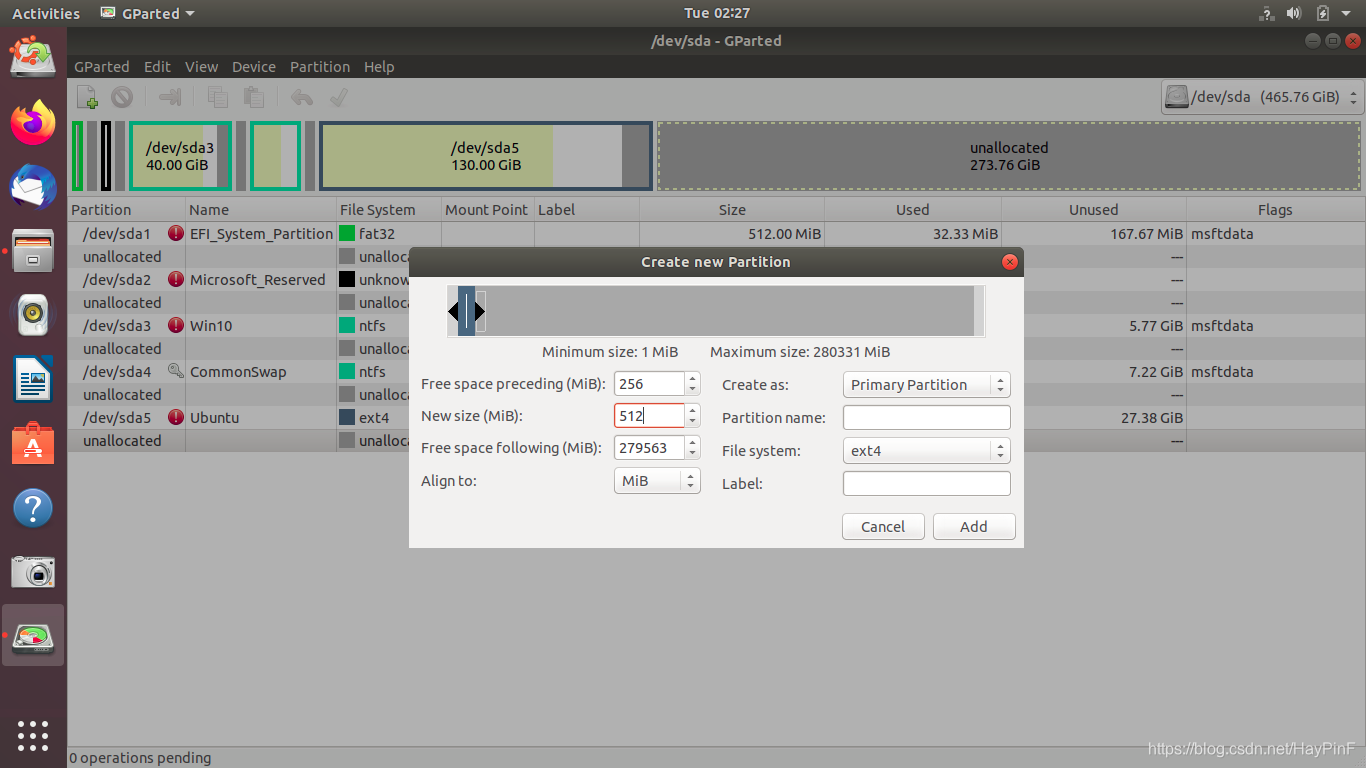This screenshot has width=1366, height=768.
Task: Click the Undo last operation icon
Action: coord(302,97)
